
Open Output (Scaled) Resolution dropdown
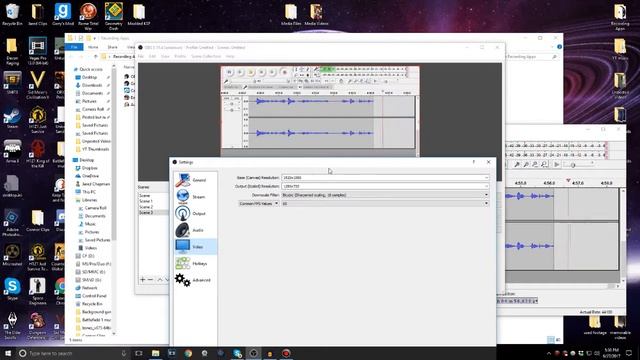(385, 186)
